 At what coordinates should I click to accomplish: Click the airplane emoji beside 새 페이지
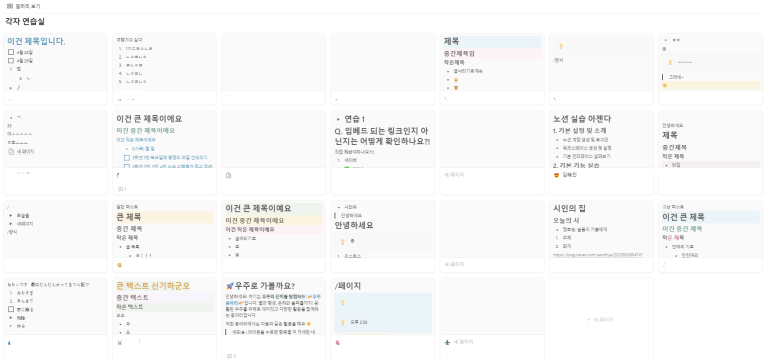(x=447, y=342)
